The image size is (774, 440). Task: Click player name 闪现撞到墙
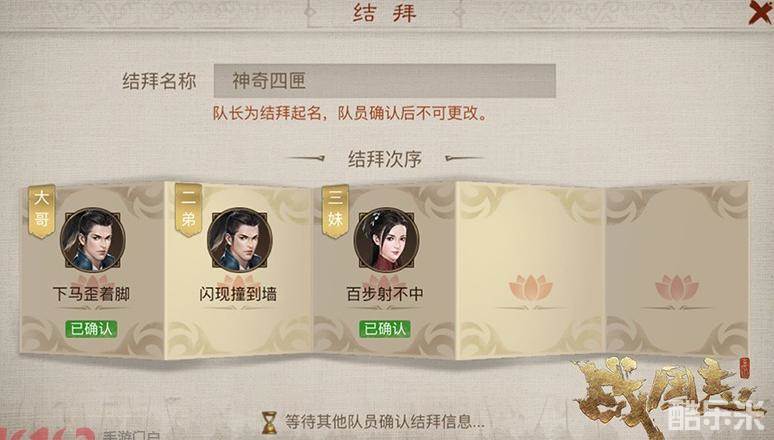tap(238, 294)
